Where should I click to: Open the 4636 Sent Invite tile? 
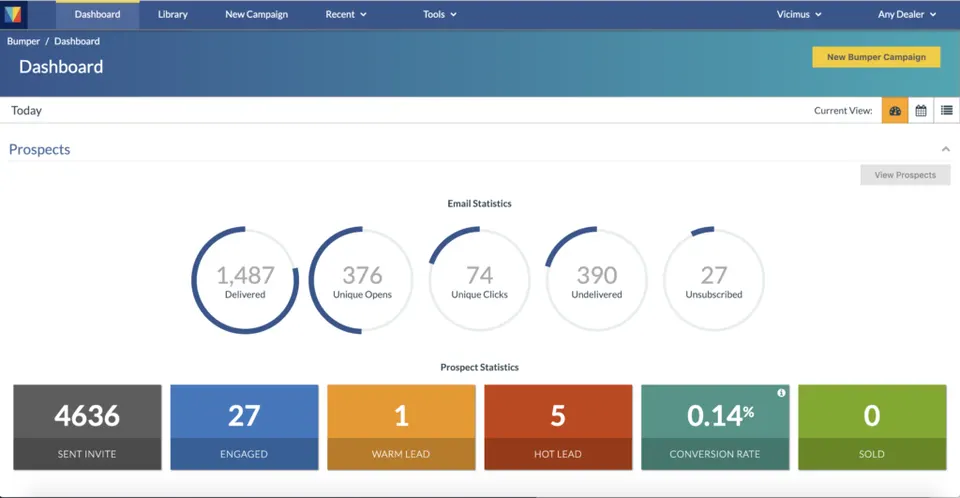coord(88,428)
